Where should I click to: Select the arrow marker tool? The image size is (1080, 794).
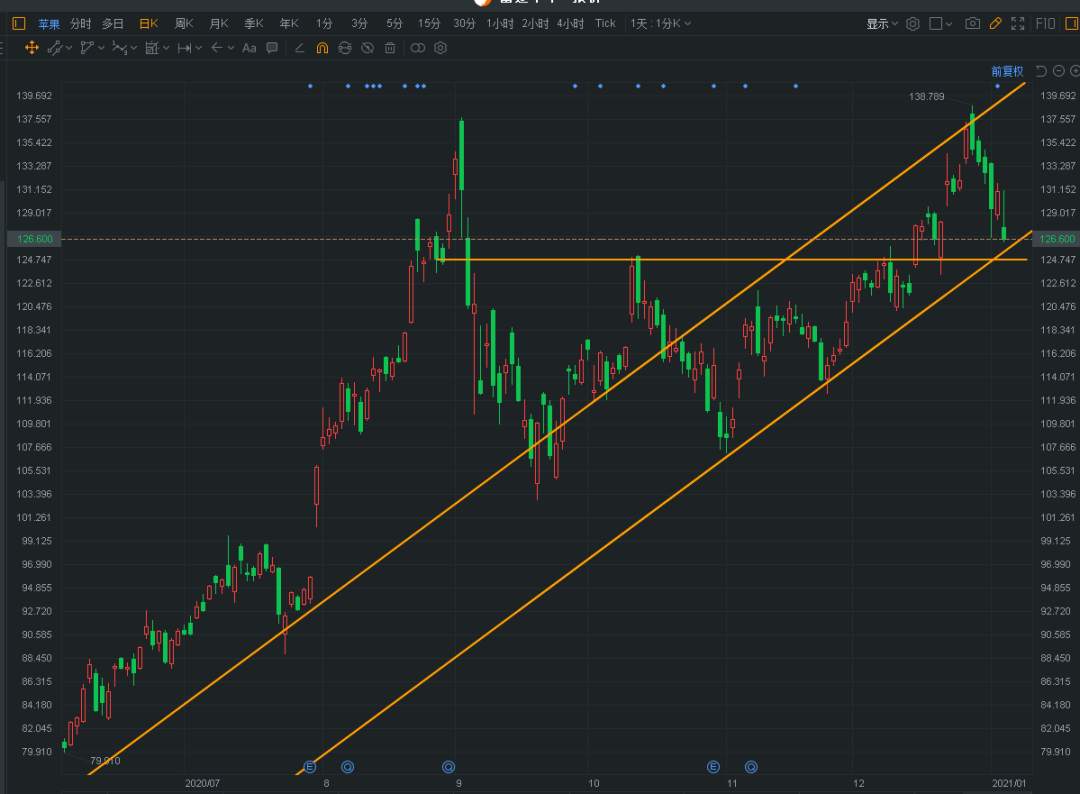[217, 48]
